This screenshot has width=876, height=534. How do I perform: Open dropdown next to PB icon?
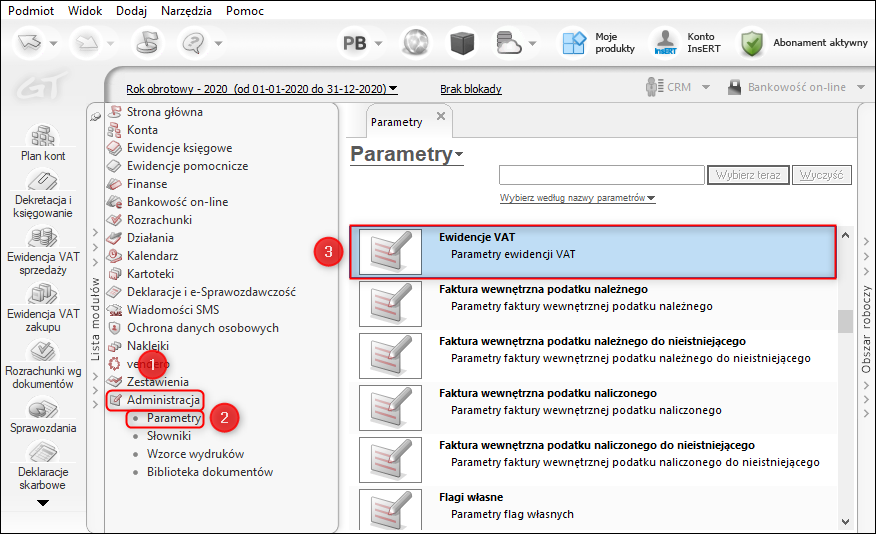click(379, 44)
